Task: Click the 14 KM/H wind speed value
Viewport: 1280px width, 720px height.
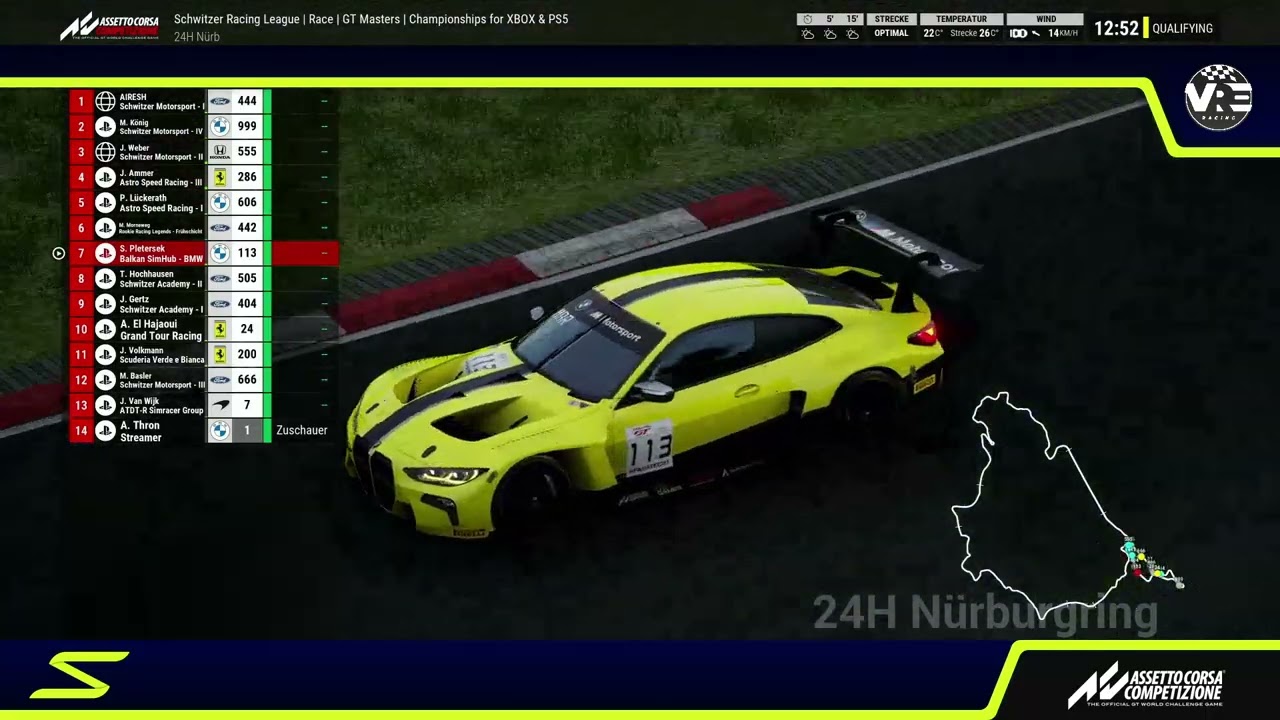Action: click(x=1062, y=33)
